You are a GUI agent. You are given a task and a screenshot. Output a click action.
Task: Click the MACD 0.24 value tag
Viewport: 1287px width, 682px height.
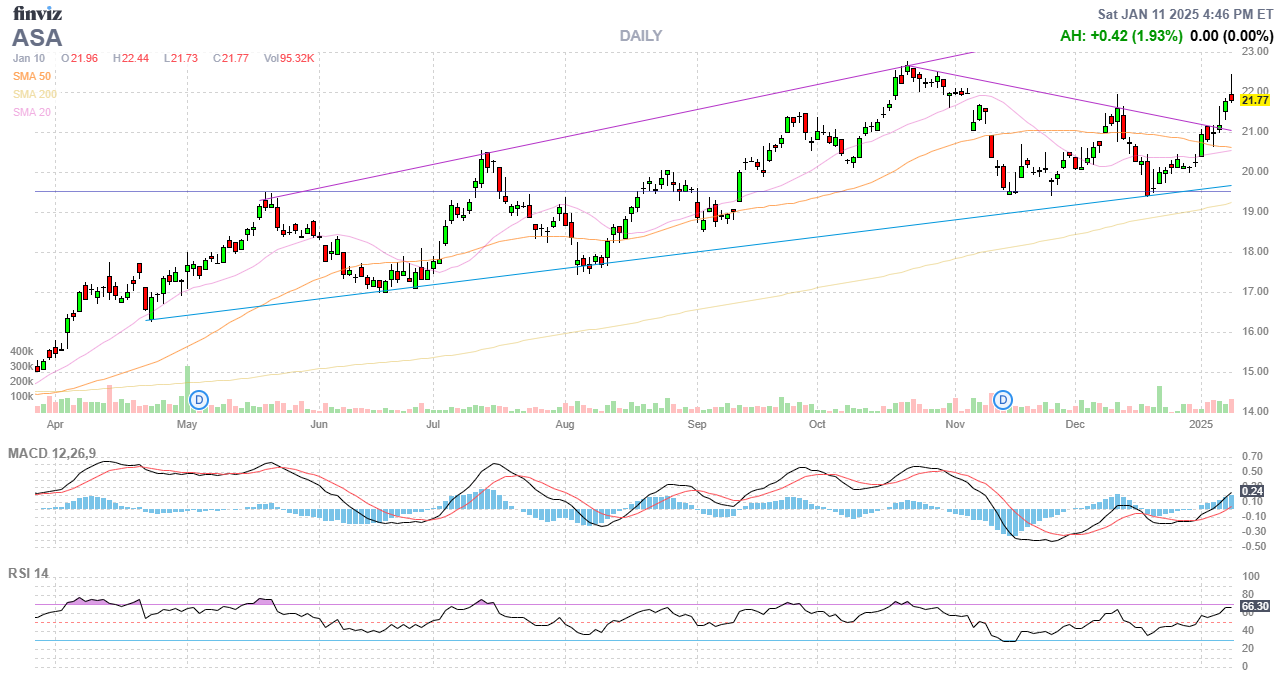[1254, 490]
